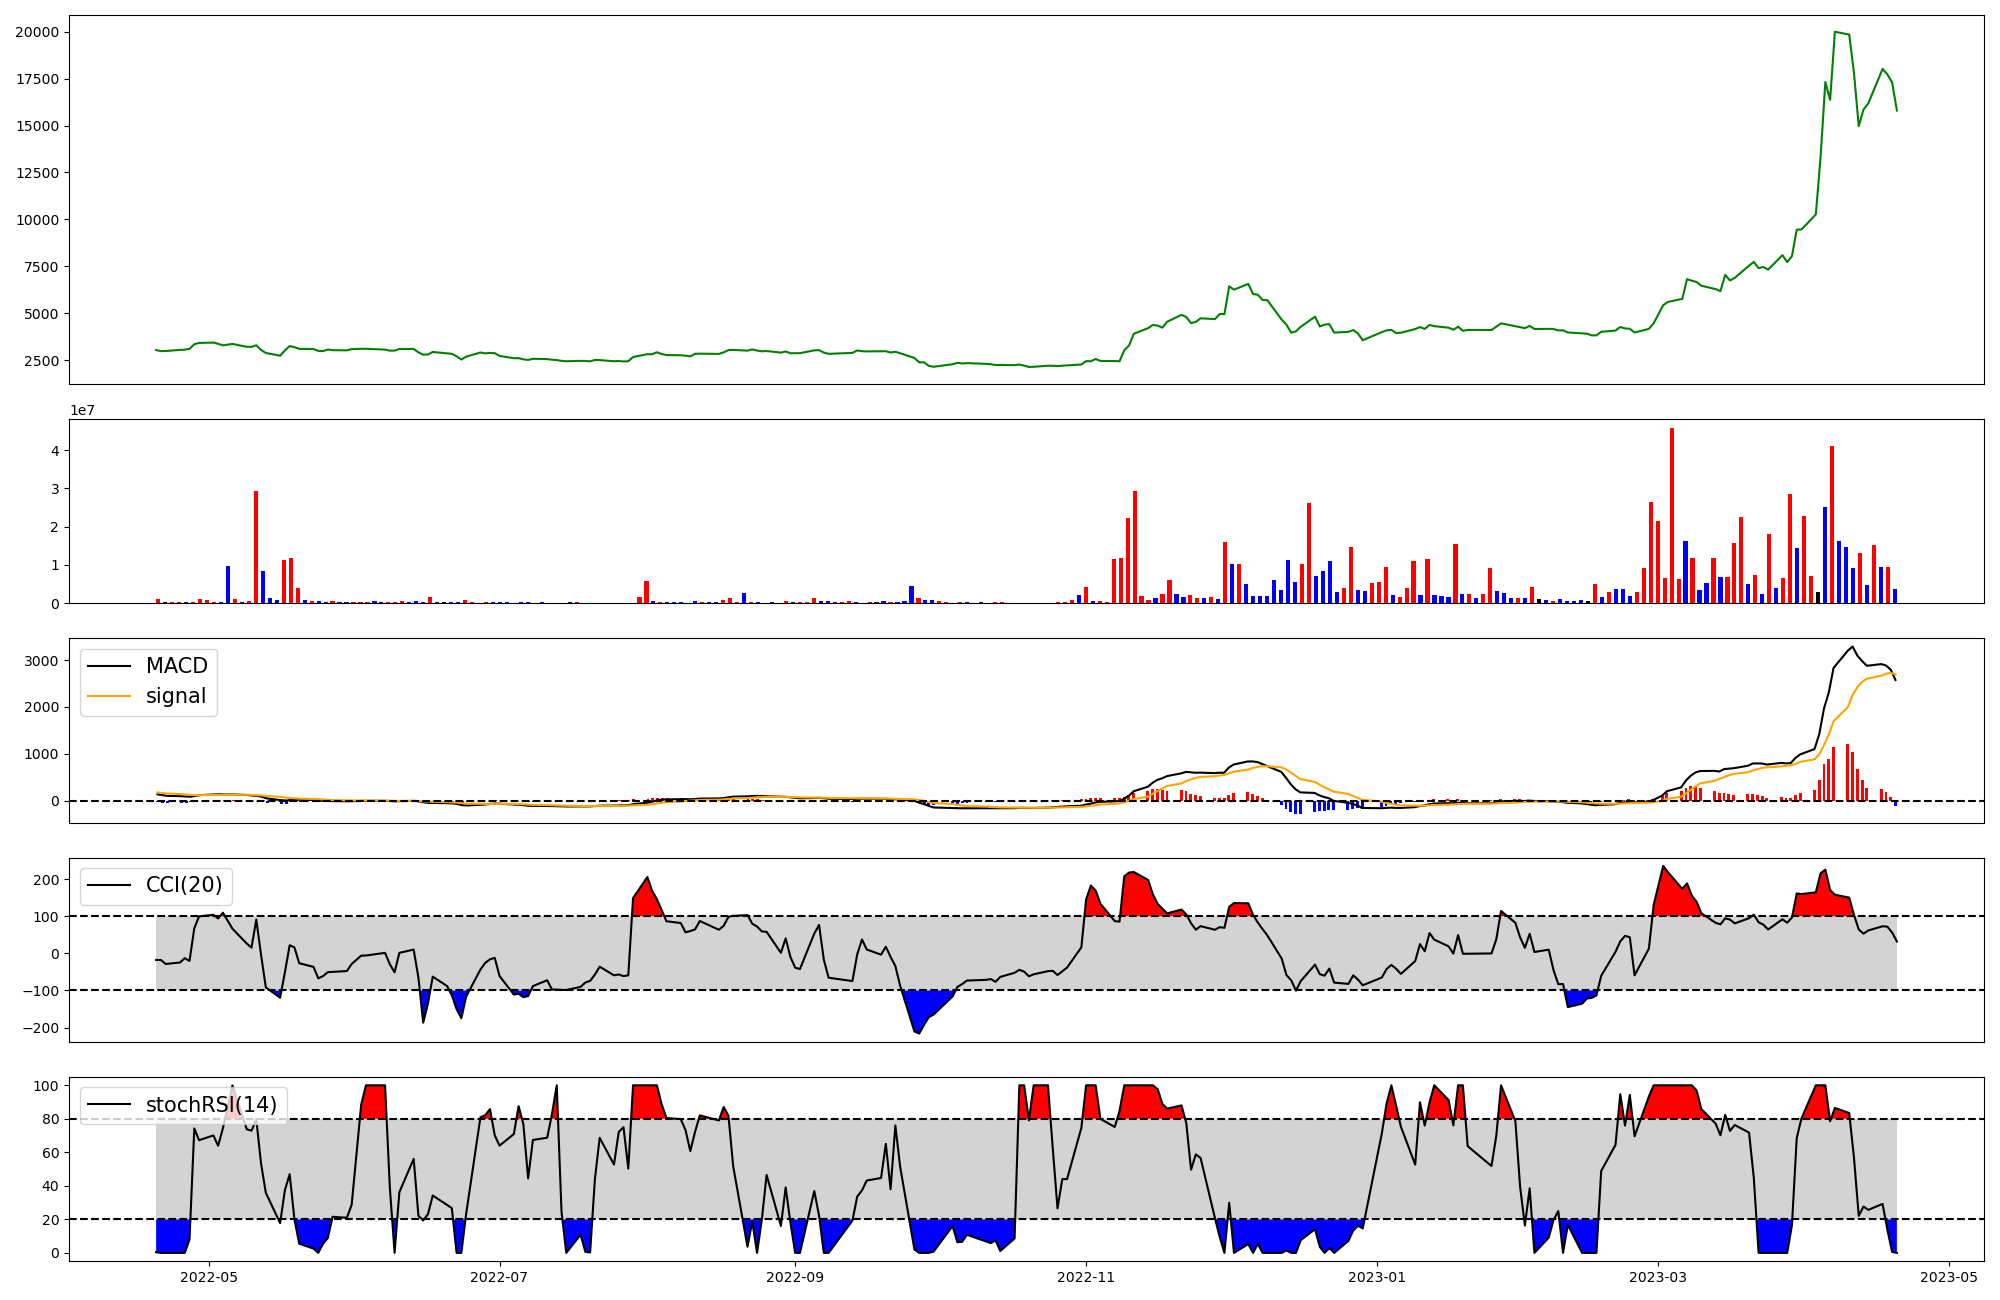Click the 200 tick on CCI axis
Image resolution: width=2000 pixels, height=1300 pixels.
[46, 880]
